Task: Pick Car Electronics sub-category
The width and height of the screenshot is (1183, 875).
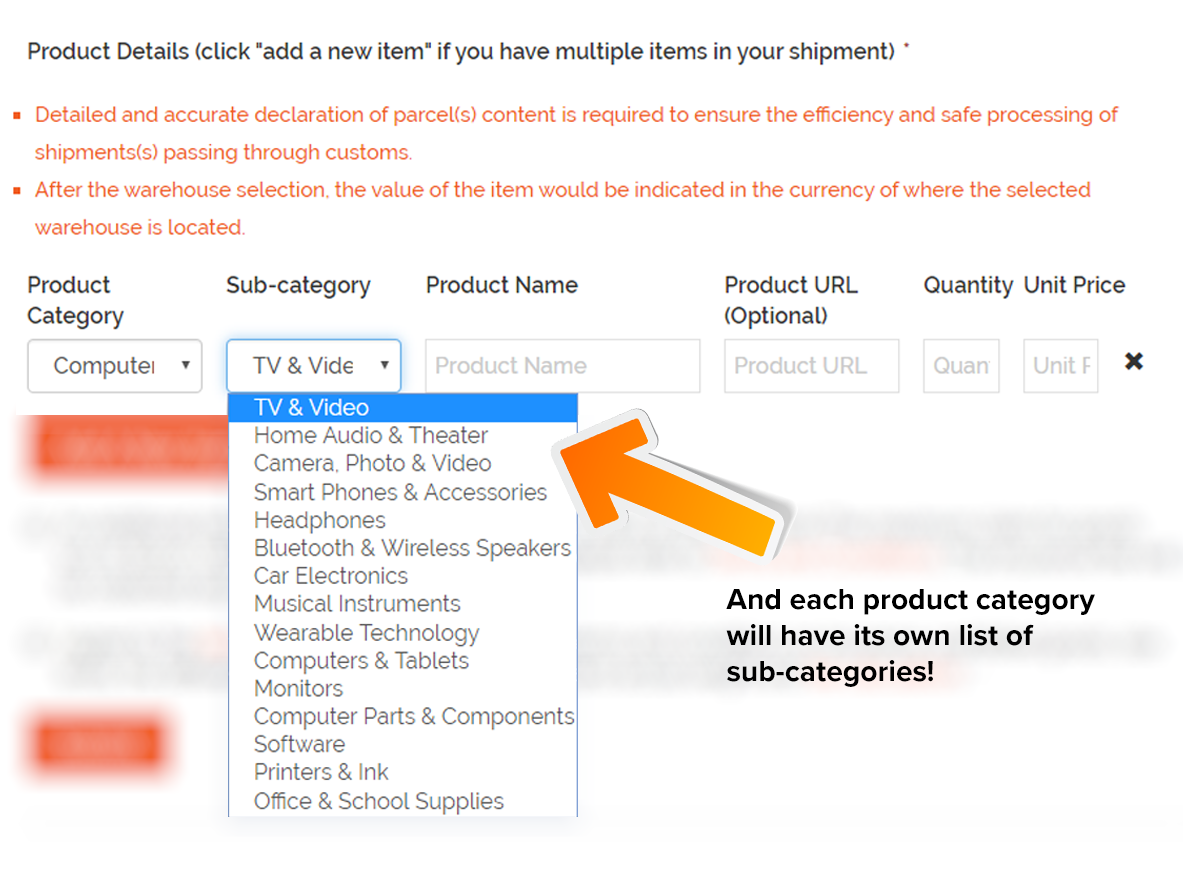Action: point(403,576)
